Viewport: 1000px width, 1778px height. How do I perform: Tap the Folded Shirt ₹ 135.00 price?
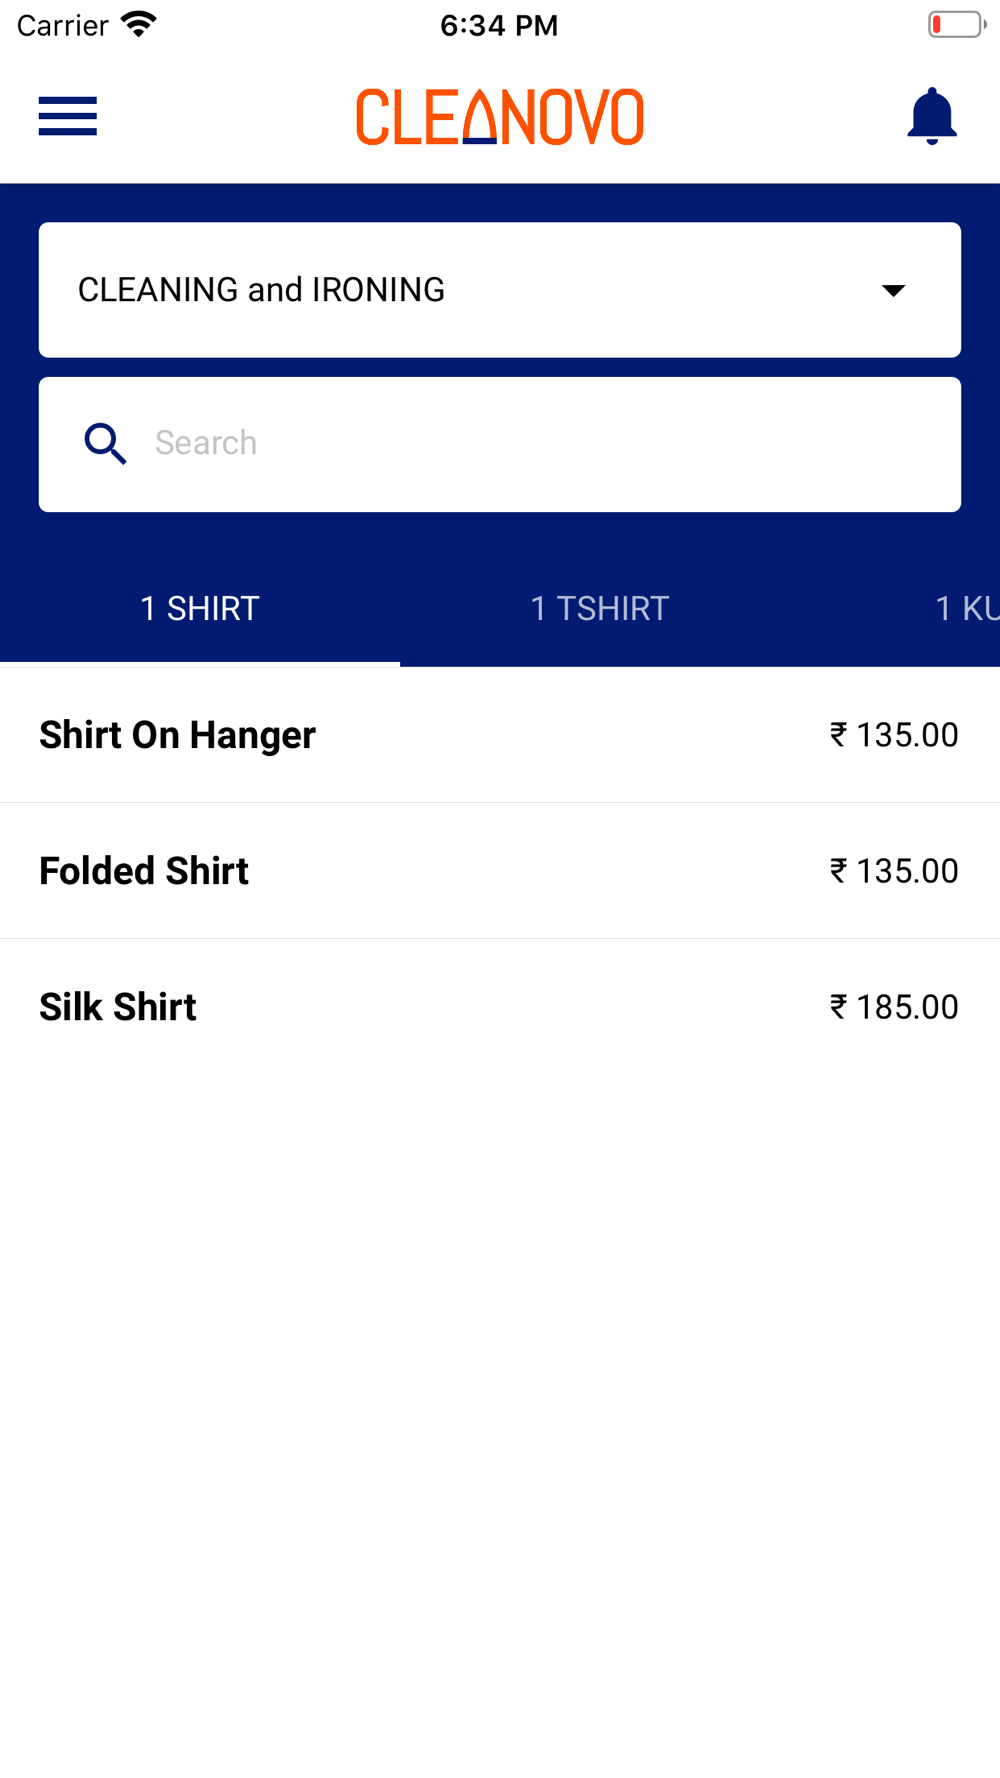[x=894, y=871]
